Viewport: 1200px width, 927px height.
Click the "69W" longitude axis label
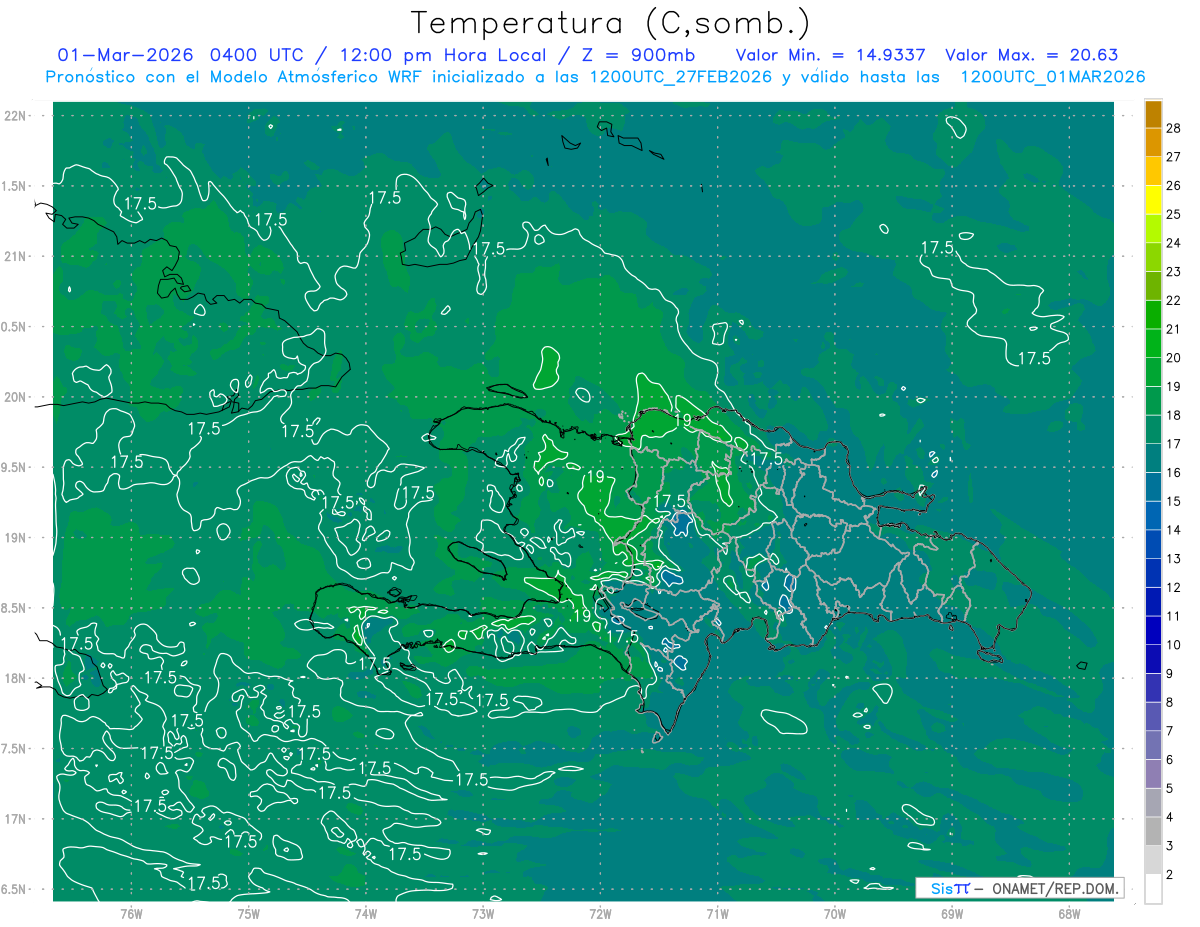[952, 914]
